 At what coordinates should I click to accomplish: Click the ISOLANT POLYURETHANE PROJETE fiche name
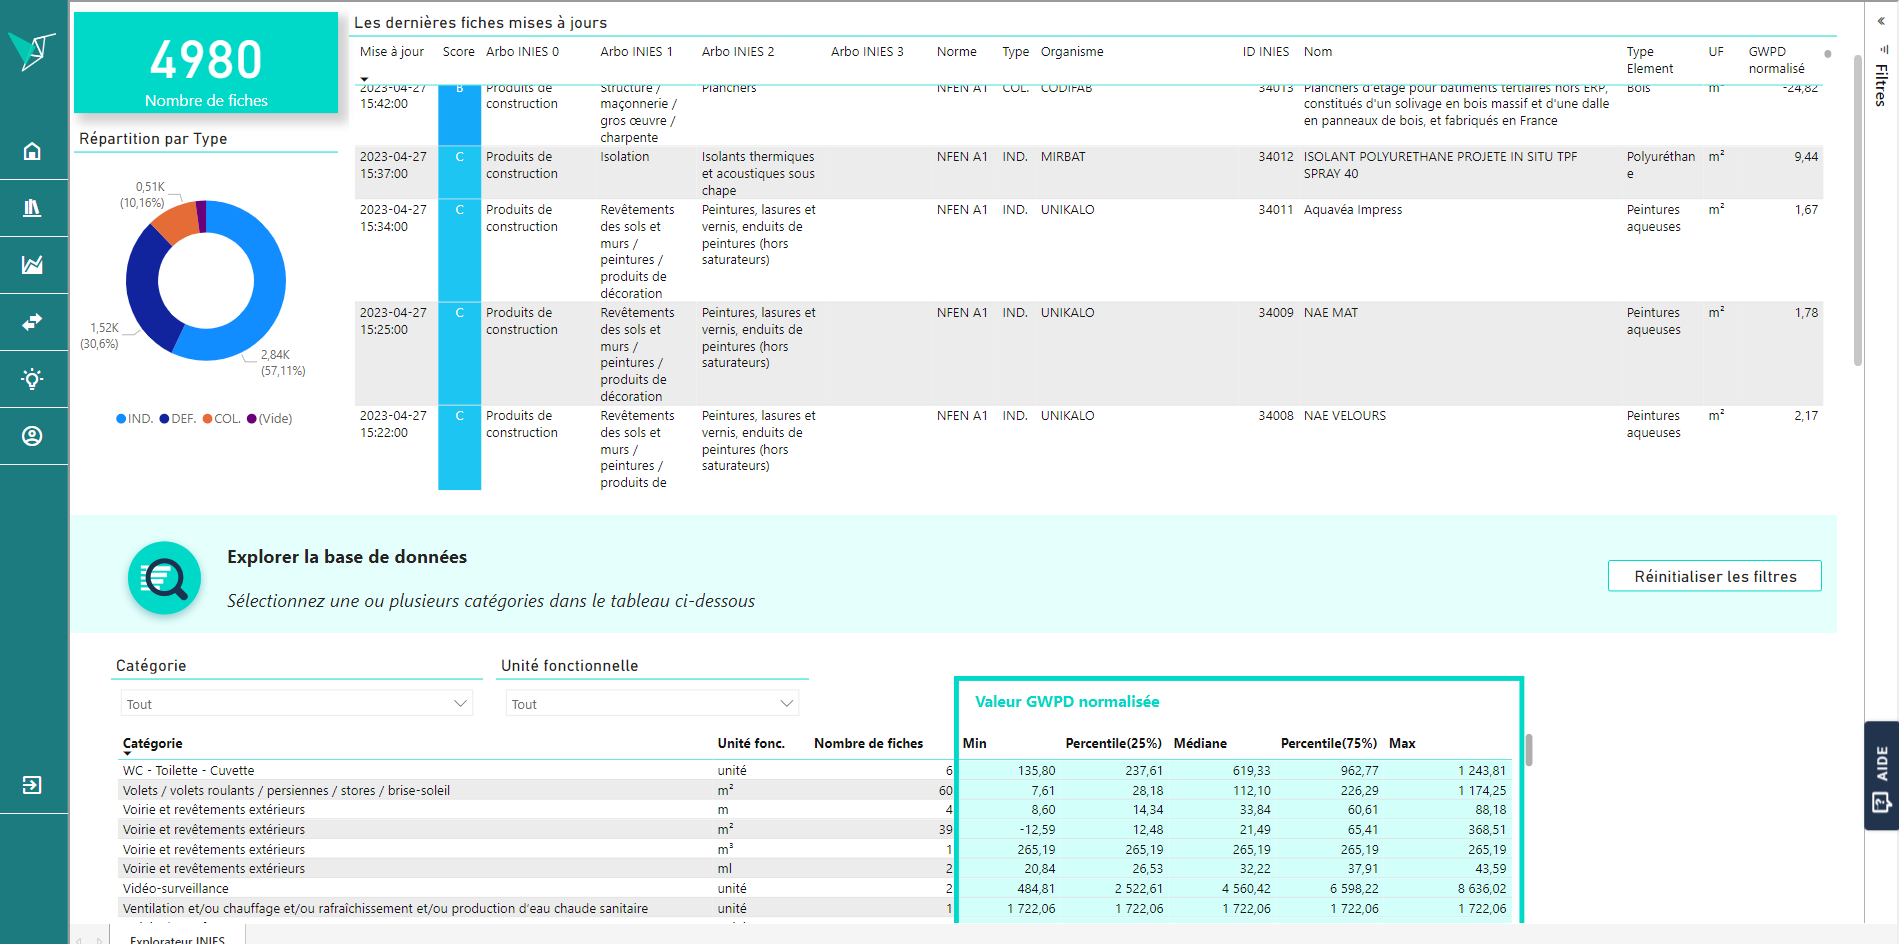[x=1440, y=165]
